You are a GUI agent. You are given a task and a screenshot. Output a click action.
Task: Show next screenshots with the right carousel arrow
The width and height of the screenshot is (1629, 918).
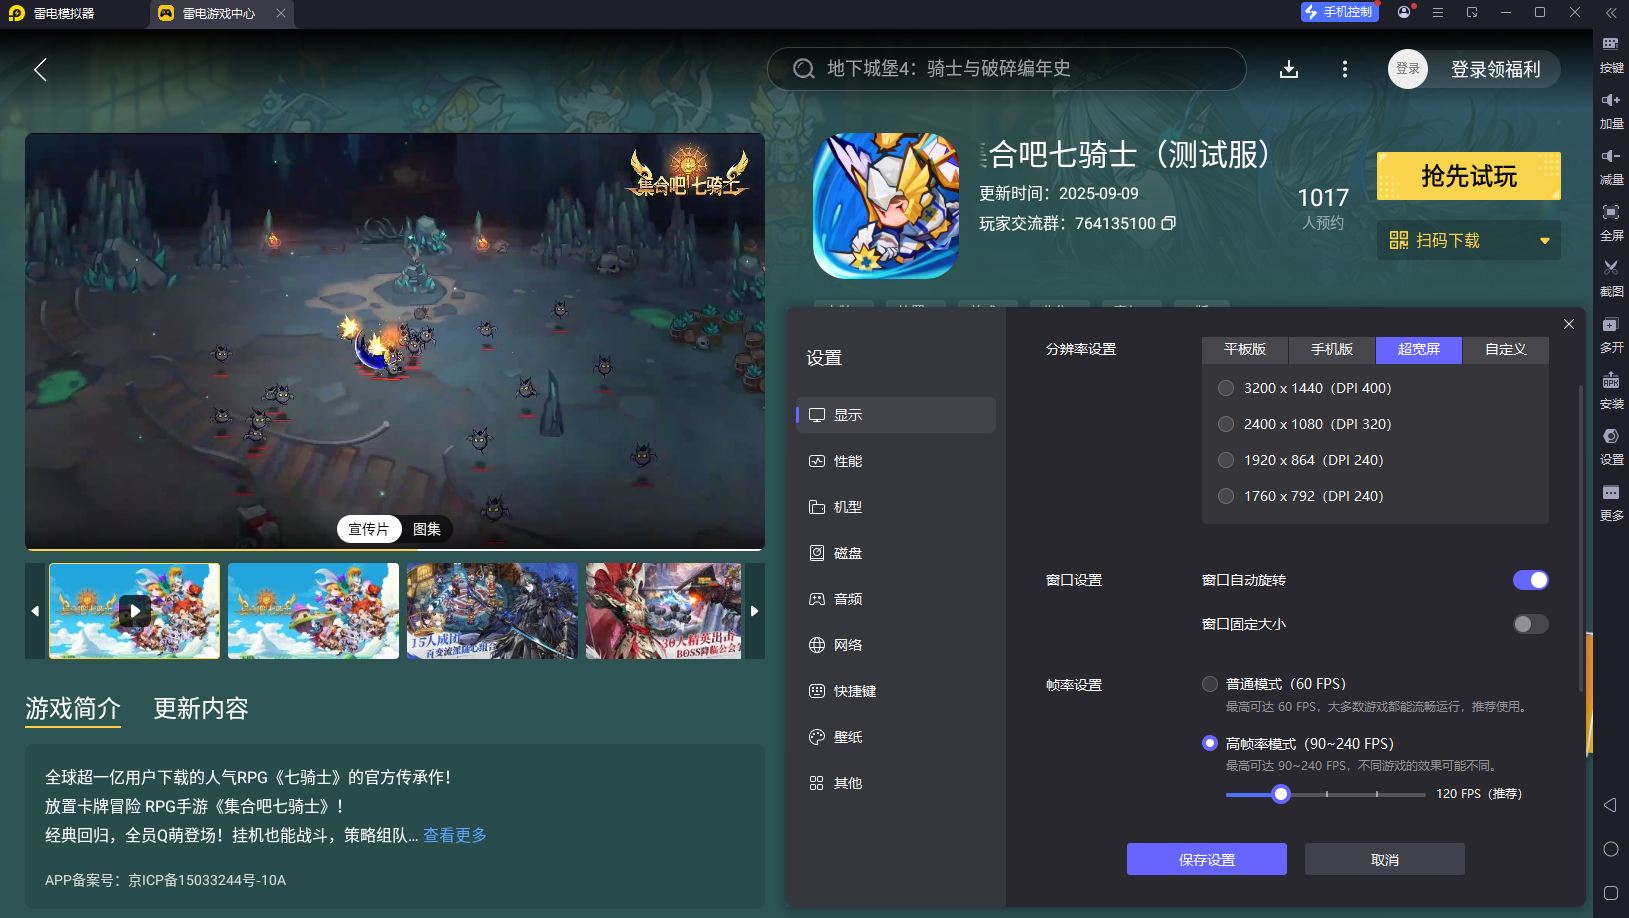[755, 611]
